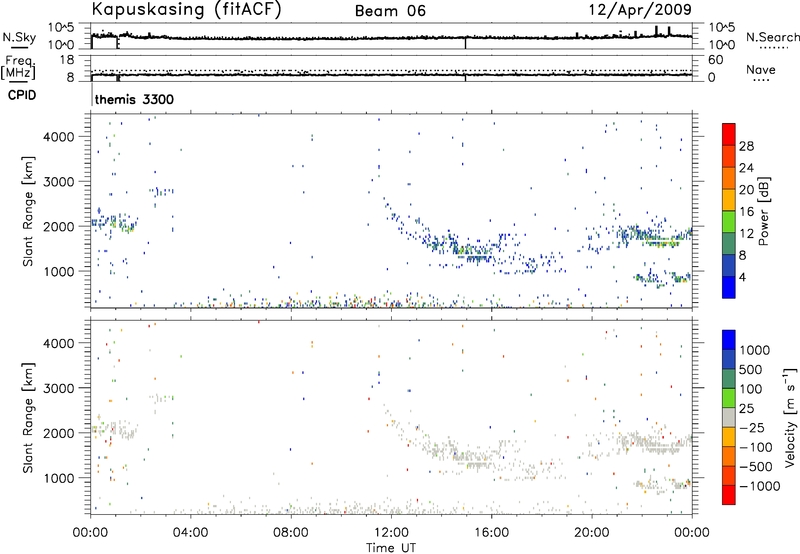Screen dimensions: 800x554
Task: Click the 28 dB colorbar label
Action: [746, 146]
